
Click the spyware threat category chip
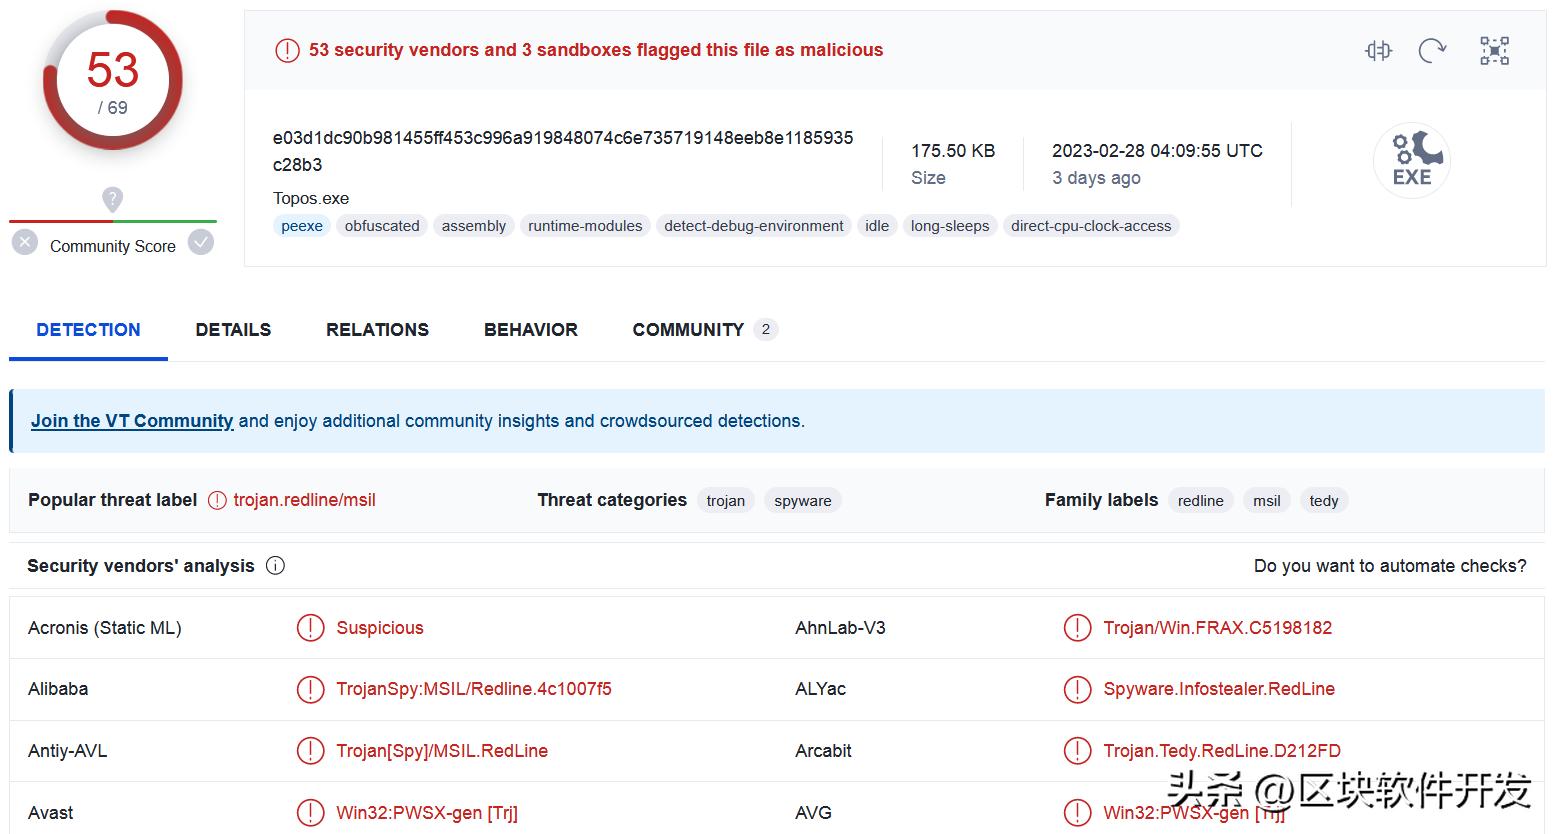[x=802, y=500]
